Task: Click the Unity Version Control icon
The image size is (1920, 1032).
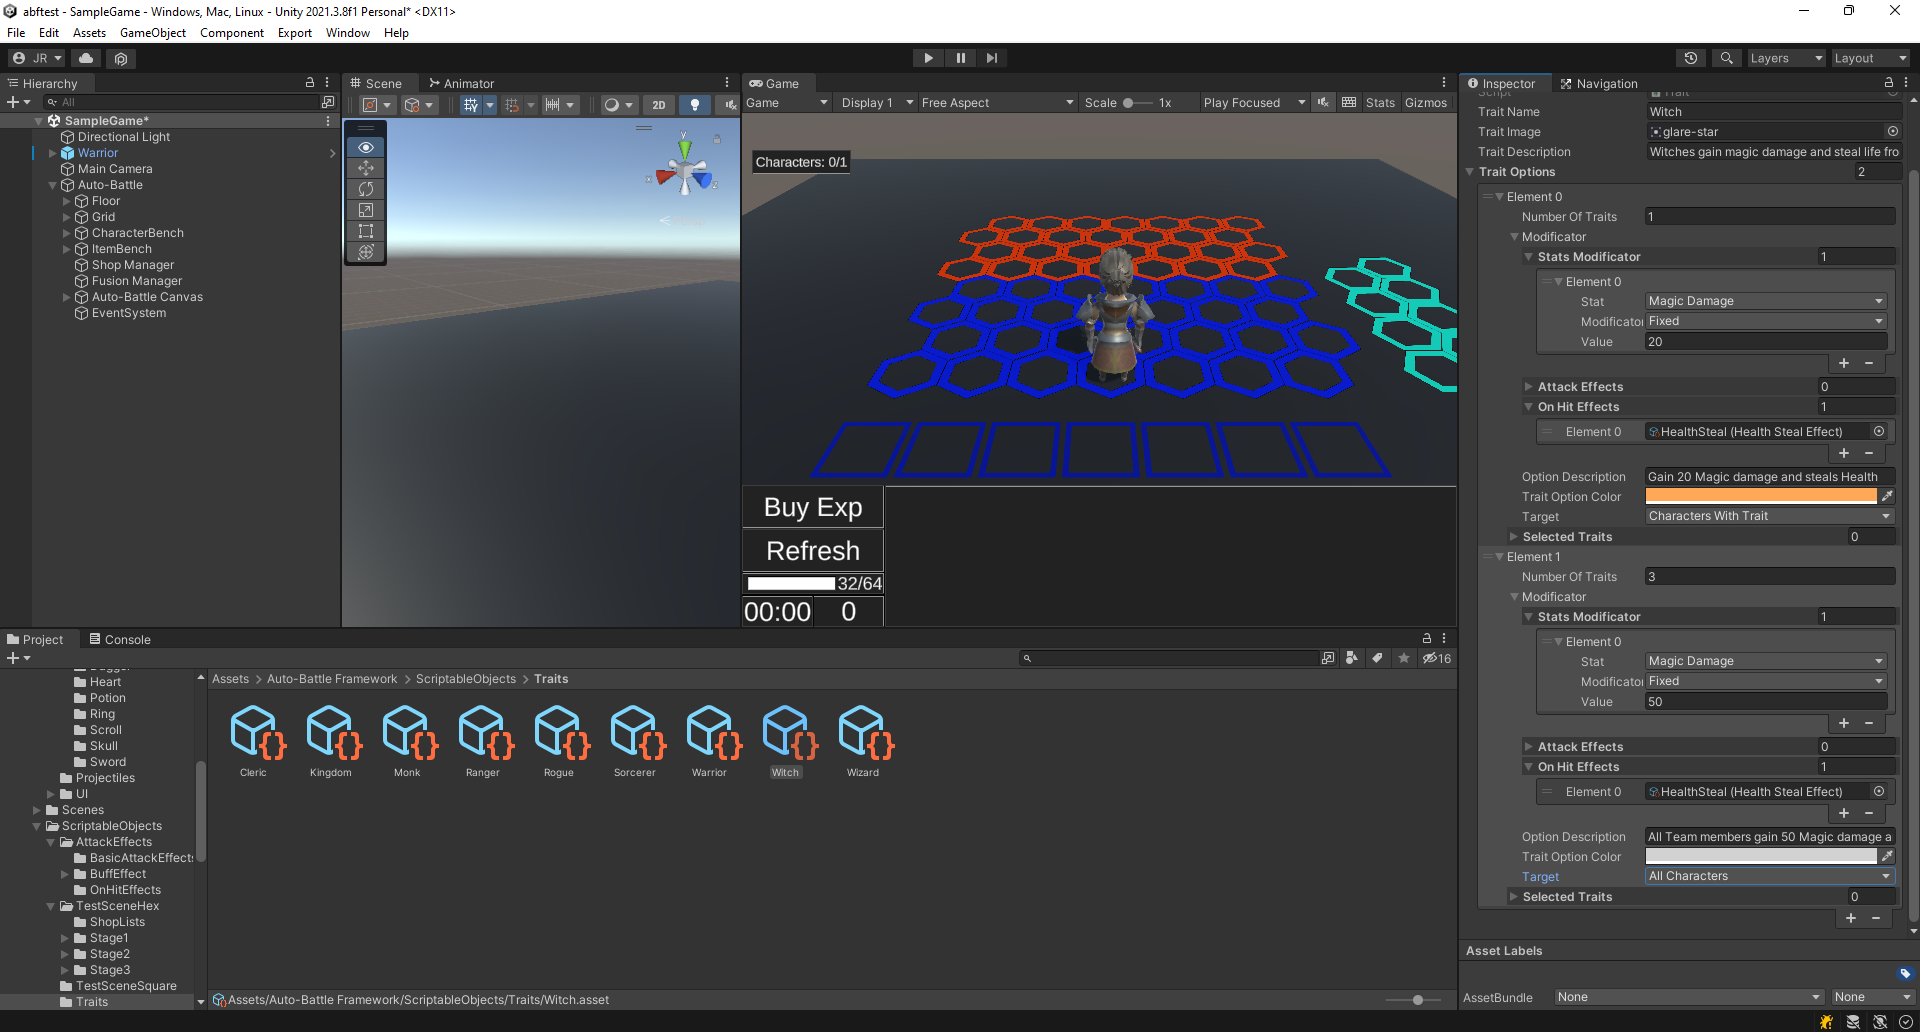Action: coord(121,58)
